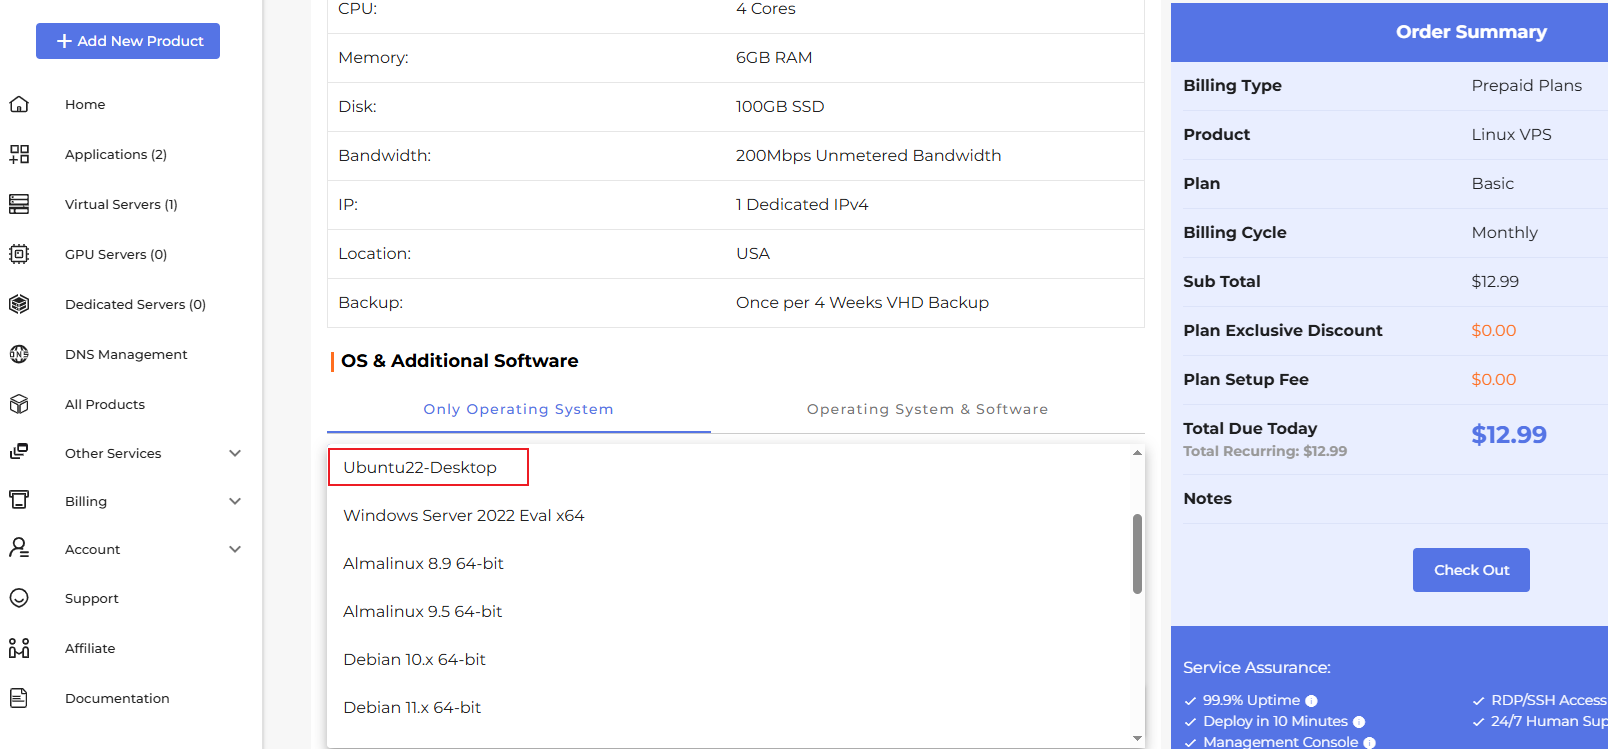Viewport: 1608px width, 749px height.
Task: Expand the Account menu chevron
Action: [x=235, y=549]
